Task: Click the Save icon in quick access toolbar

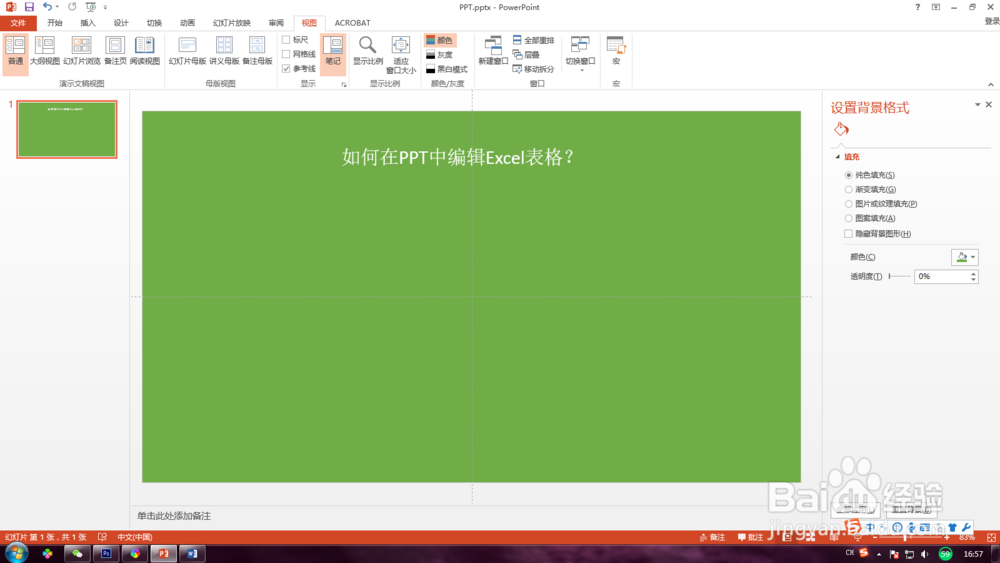Action: coord(29,7)
